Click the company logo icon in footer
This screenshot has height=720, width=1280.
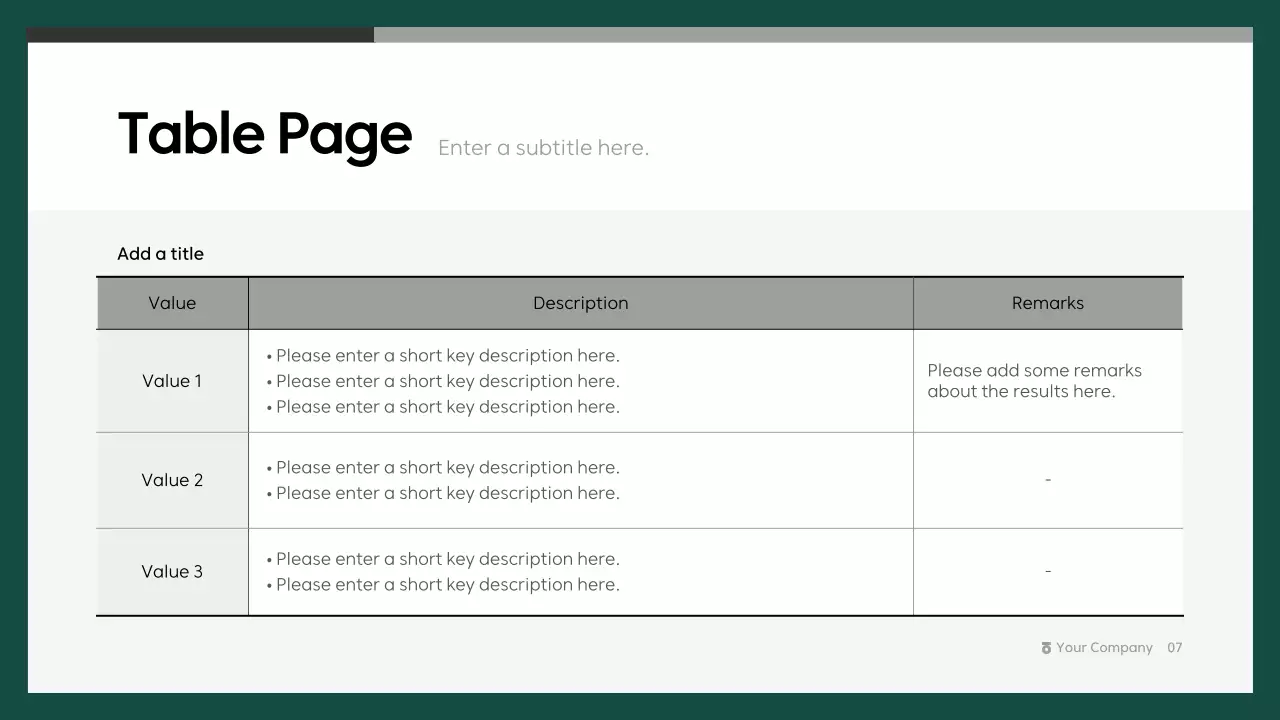(1046, 648)
